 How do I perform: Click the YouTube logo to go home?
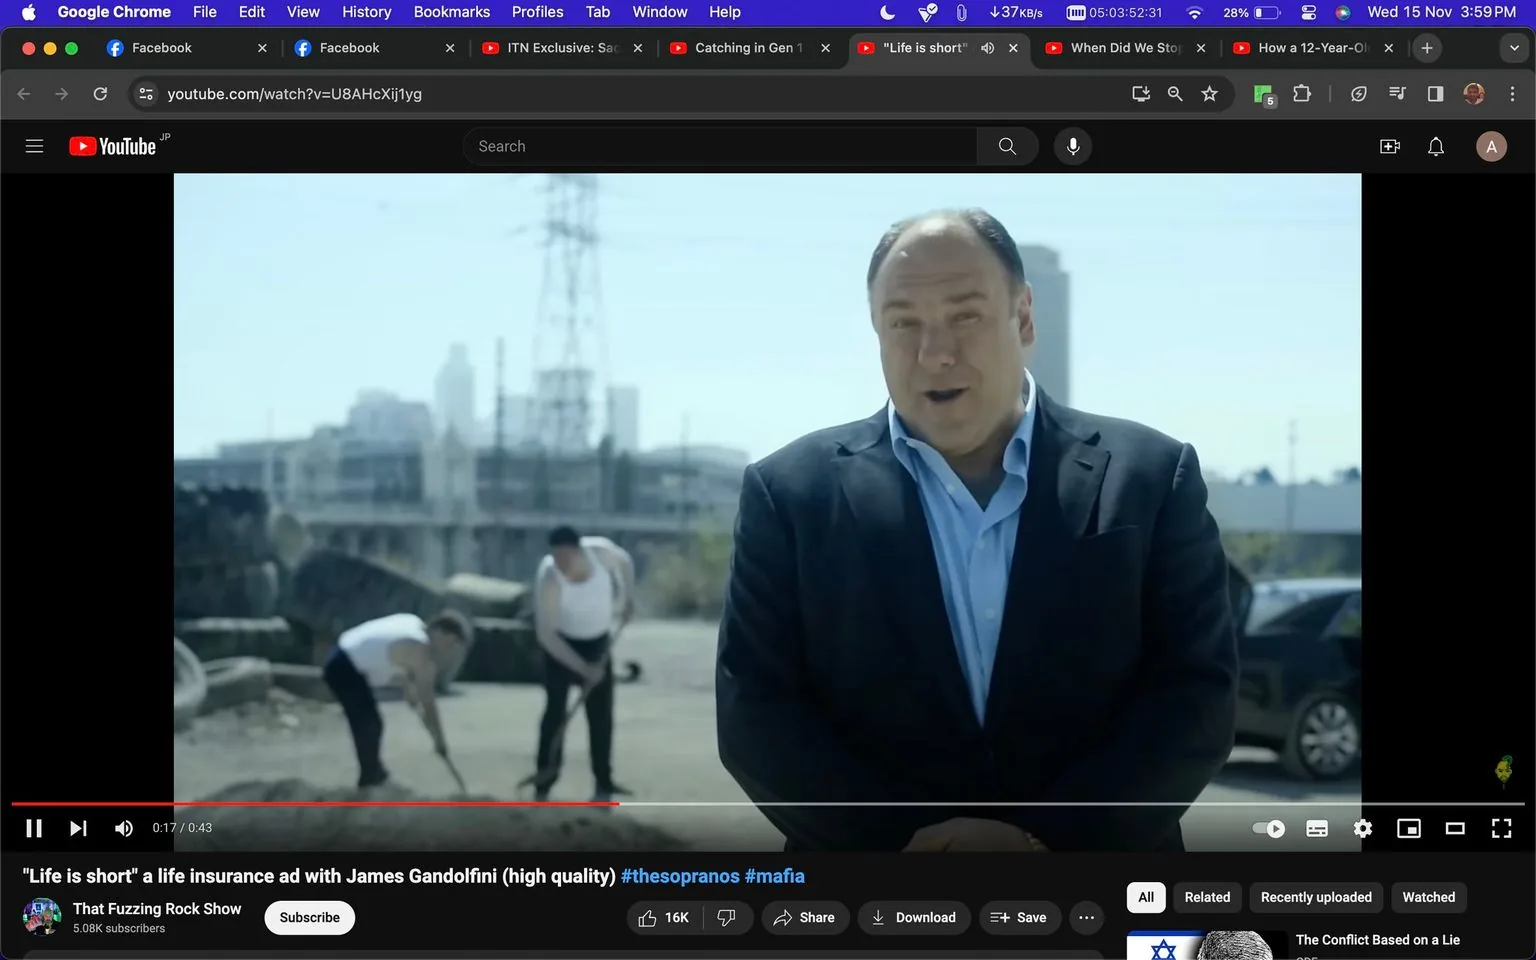click(x=112, y=146)
